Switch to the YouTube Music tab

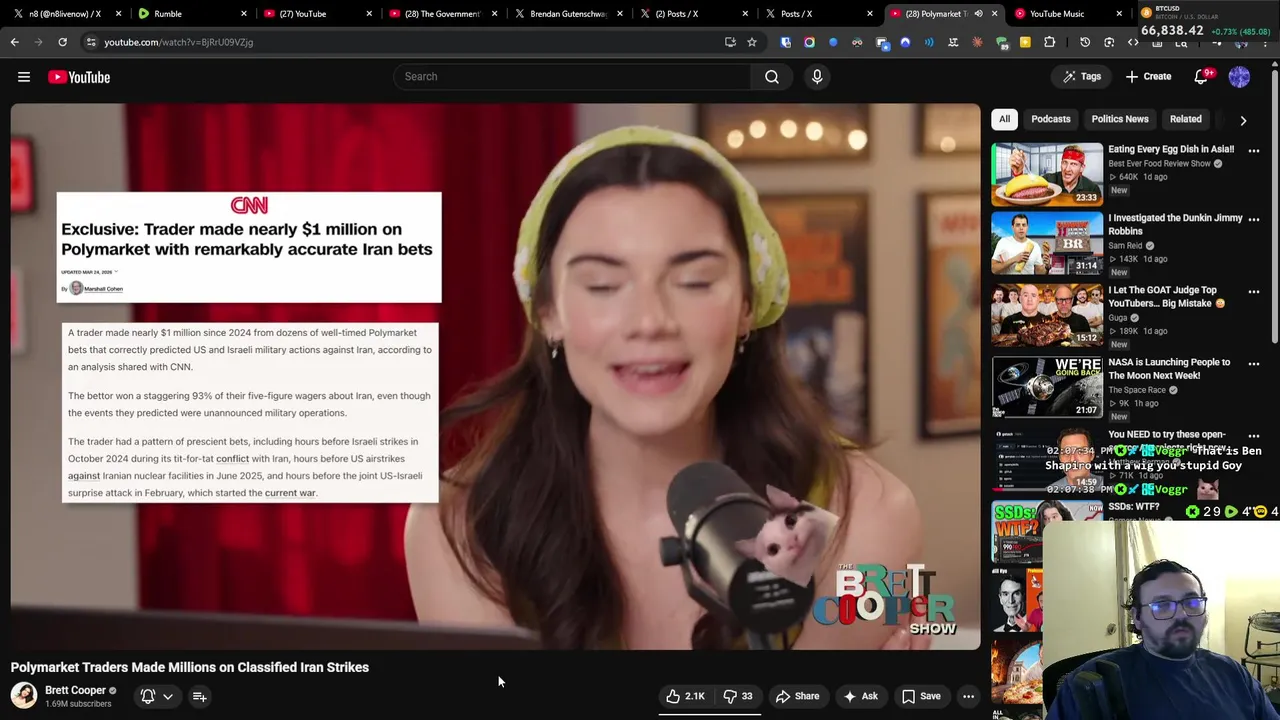tap(1066, 14)
